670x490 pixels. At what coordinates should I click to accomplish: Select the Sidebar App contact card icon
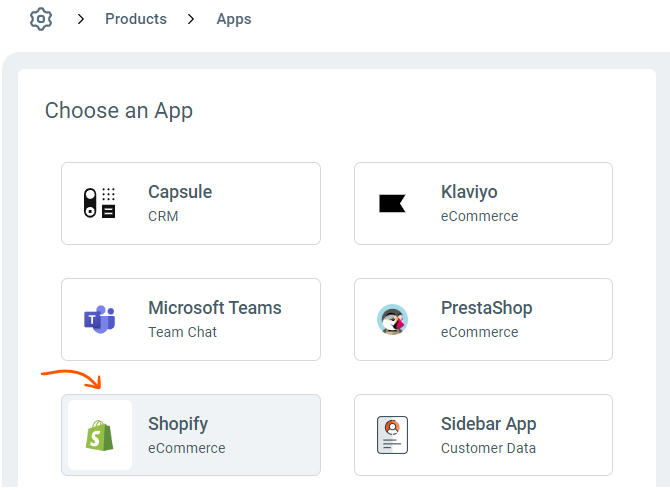[392, 435]
